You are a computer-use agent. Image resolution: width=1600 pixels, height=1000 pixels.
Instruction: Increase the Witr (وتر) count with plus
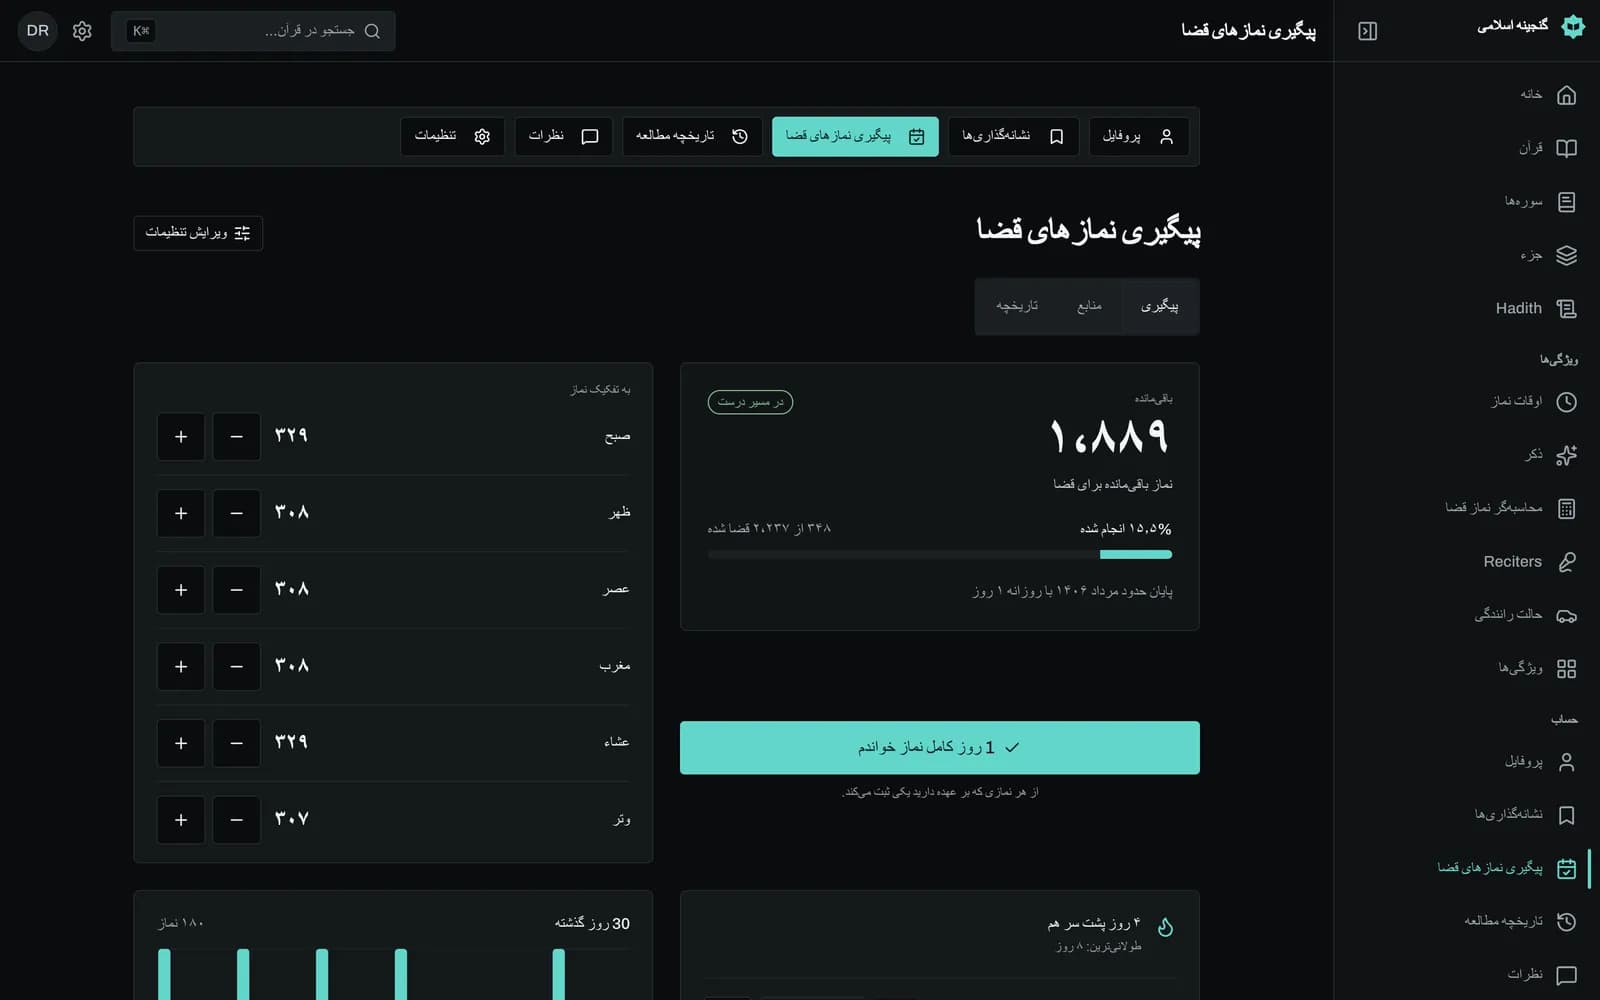[x=181, y=820]
